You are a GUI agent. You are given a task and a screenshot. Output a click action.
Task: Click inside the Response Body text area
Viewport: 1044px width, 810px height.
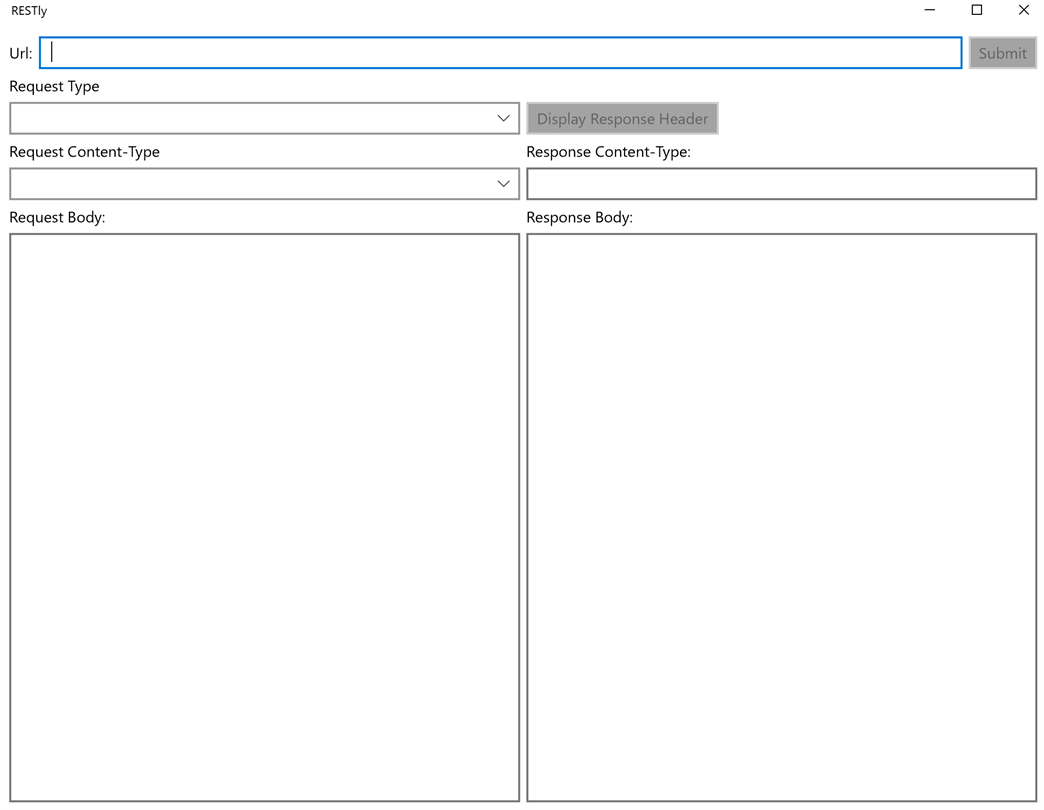tap(782, 517)
